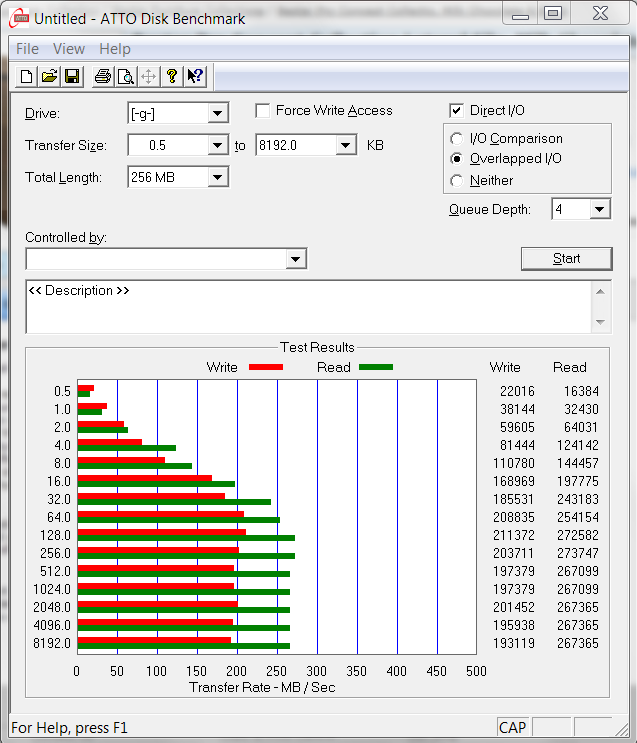Image resolution: width=637 pixels, height=743 pixels.
Task: Click the four-arrow move icon in toolbar
Action: point(148,77)
